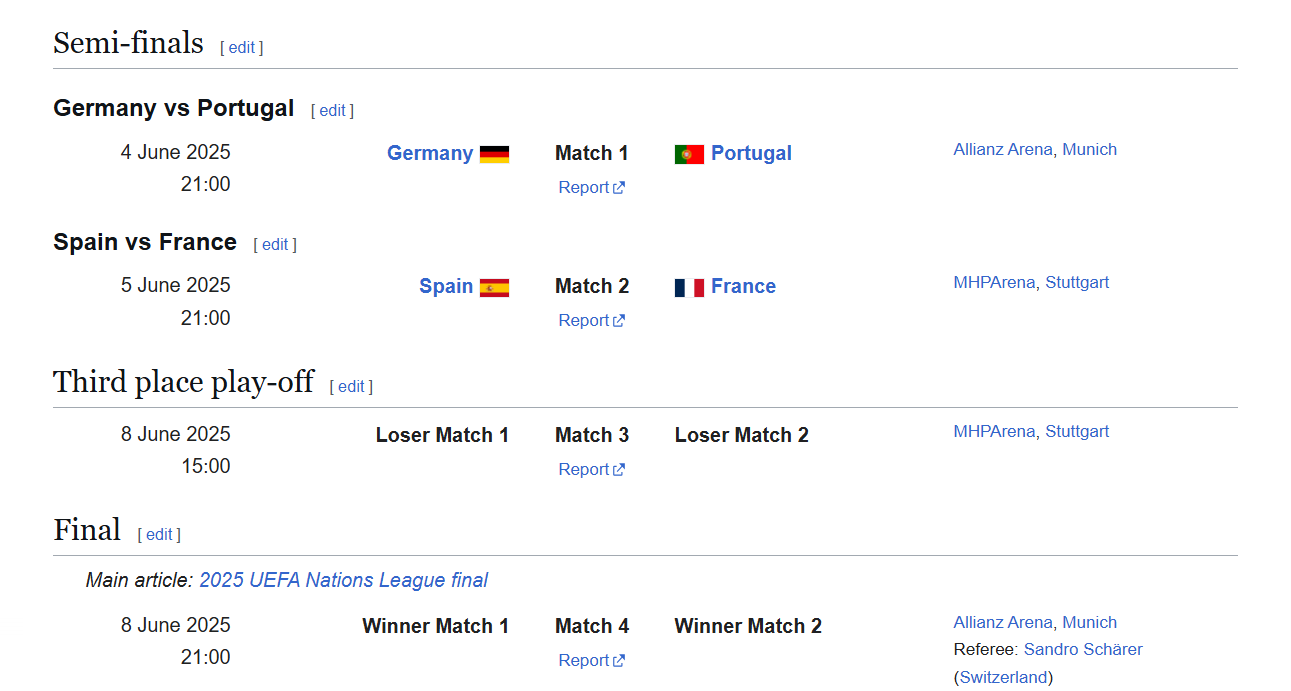Open the 2025 UEFA Nations League final article

click(x=344, y=580)
